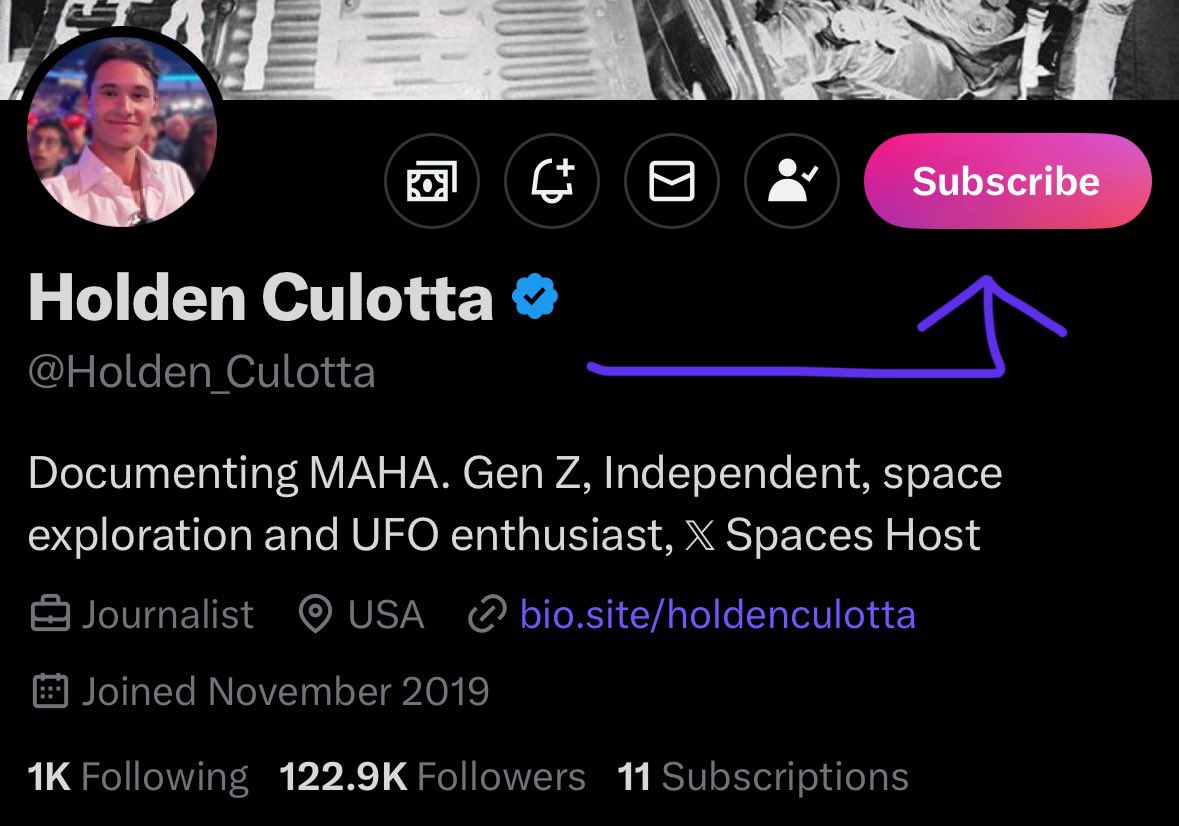Click the tip/send money icon
Image resolution: width=1179 pixels, height=826 pixels.
432,182
